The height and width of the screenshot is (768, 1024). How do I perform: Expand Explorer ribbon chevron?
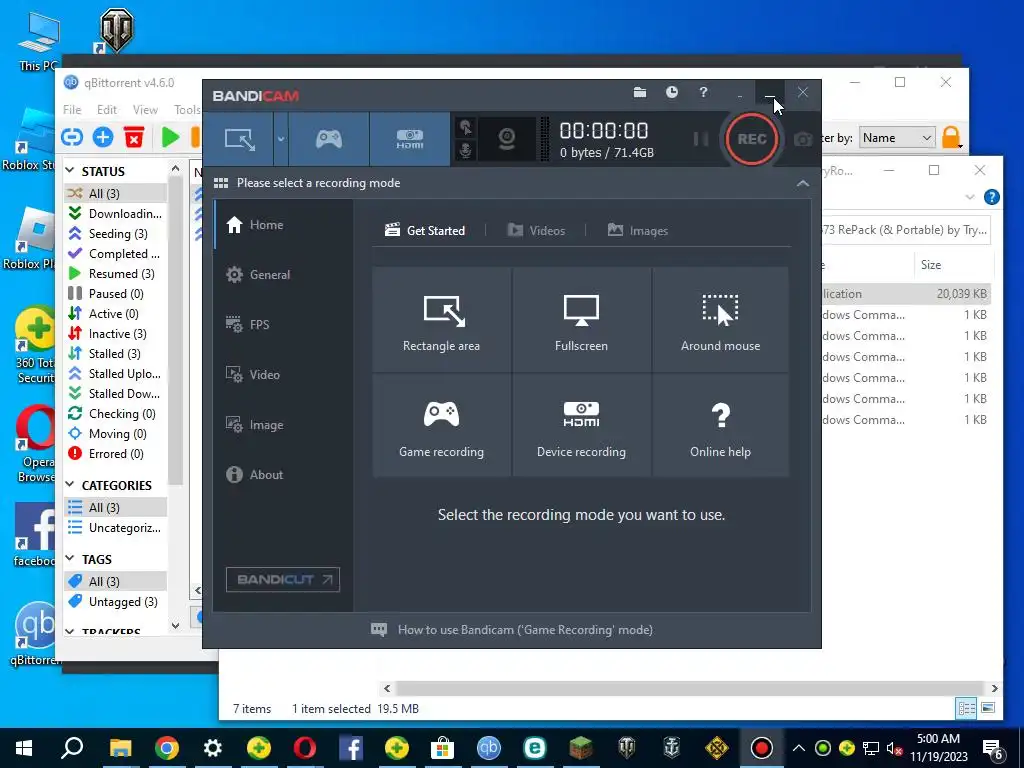pyautogui.click(x=970, y=197)
